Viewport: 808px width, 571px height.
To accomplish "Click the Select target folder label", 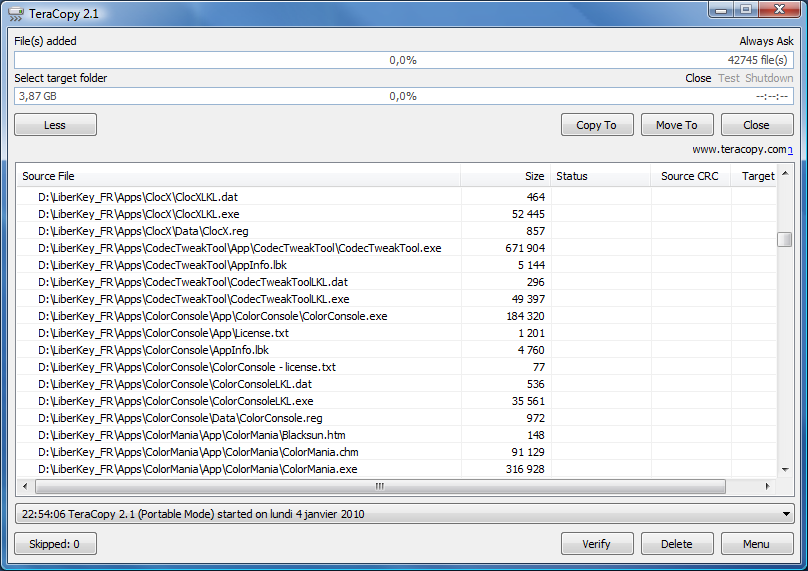I will click(x=61, y=78).
